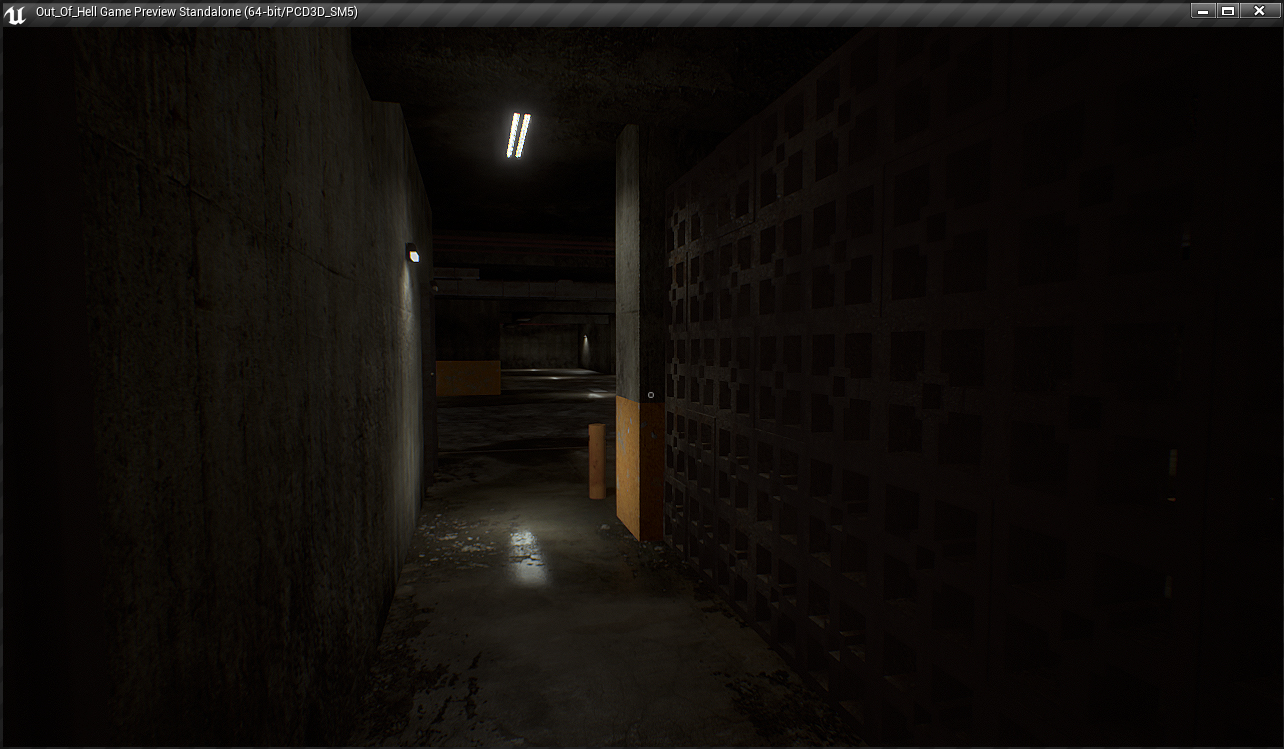This screenshot has height=749, width=1284.
Task: Minimize the Out_Of_Hell game preview window
Action: 1203,11
